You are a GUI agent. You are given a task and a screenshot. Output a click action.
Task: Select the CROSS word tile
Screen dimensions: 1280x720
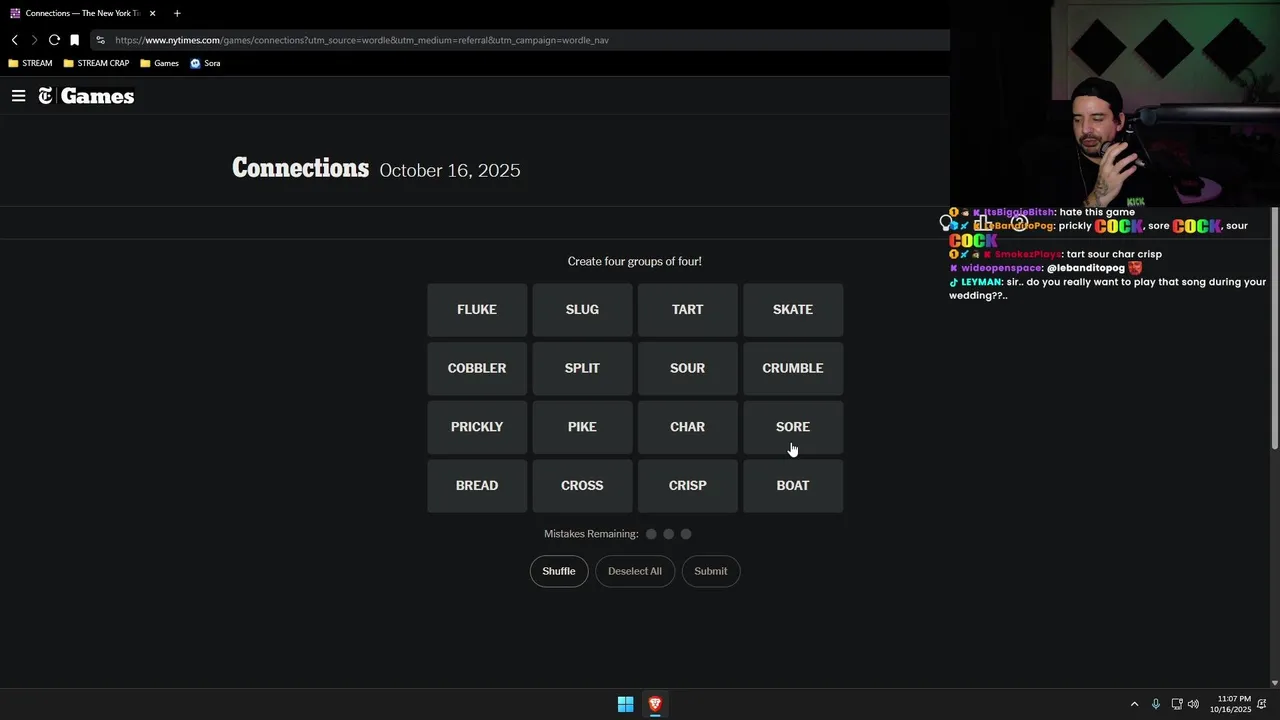click(582, 486)
